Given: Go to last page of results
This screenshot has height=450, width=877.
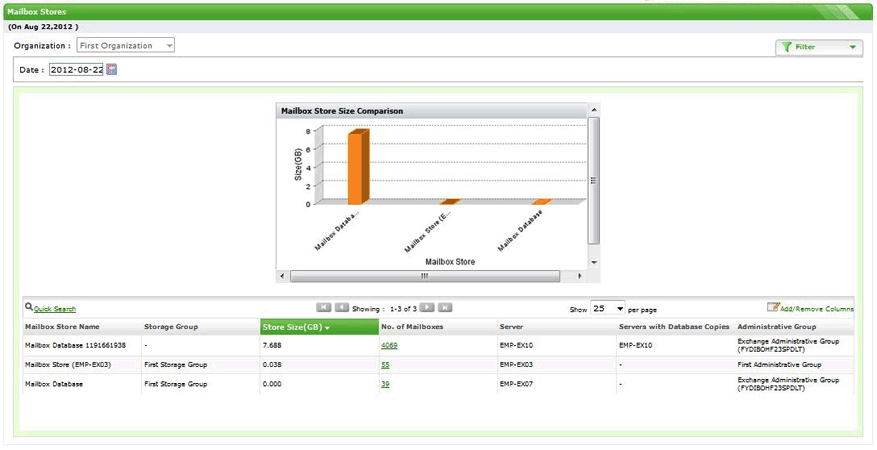Looking at the screenshot, I should click(445, 307).
